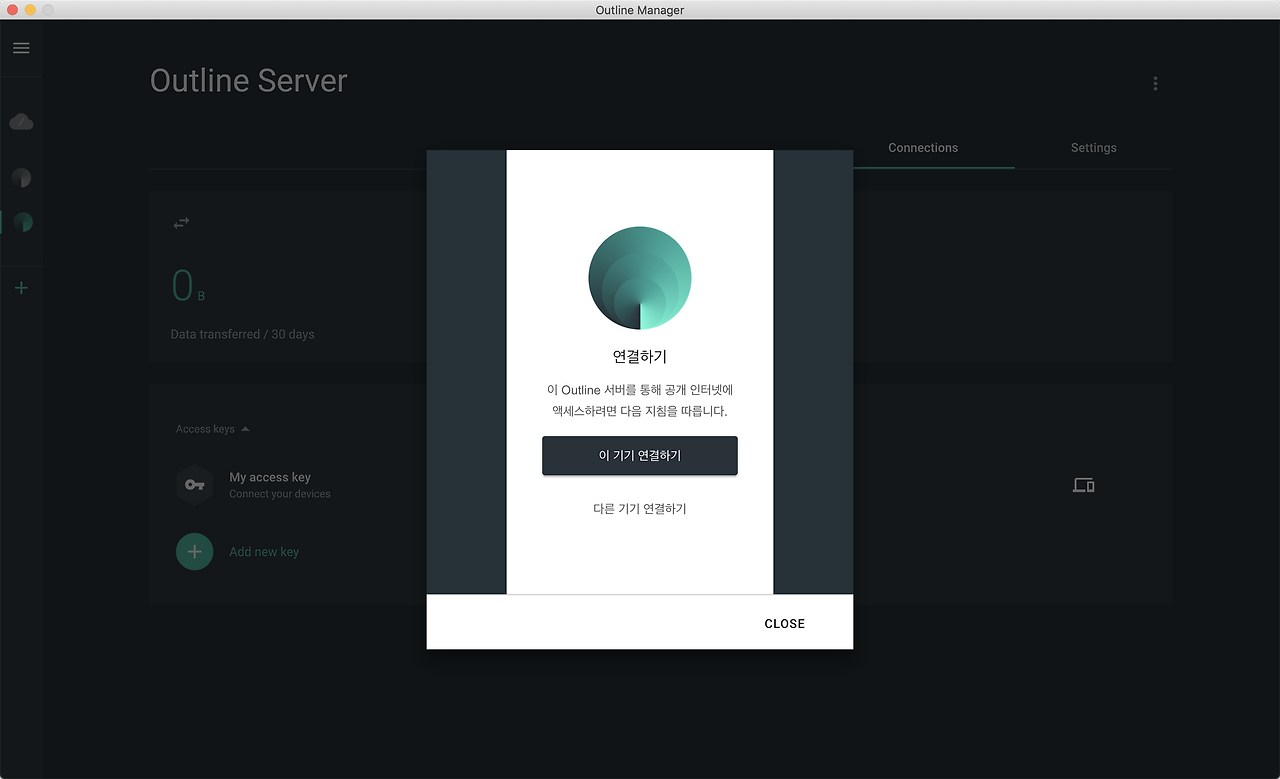Click the red macOS window close button
The image size is (1280, 779).
13,9
